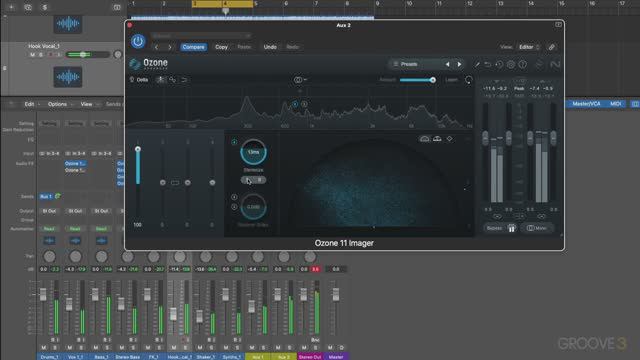
Task: Click the Compare button
Action: coord(193,47)
